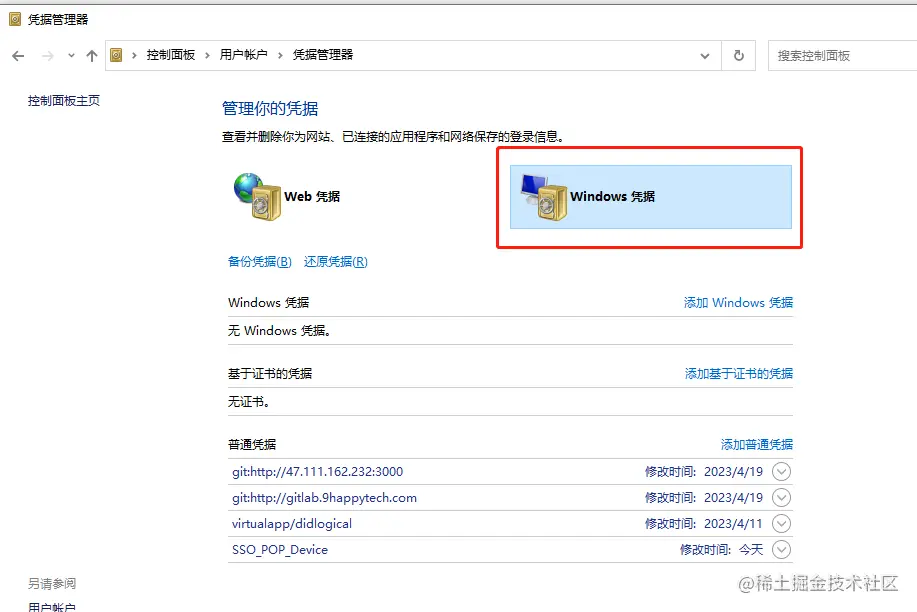Select 凭据管理器 in the breadcrumb
Viewport: 917px width, 612px height.
tap(323, 55)
